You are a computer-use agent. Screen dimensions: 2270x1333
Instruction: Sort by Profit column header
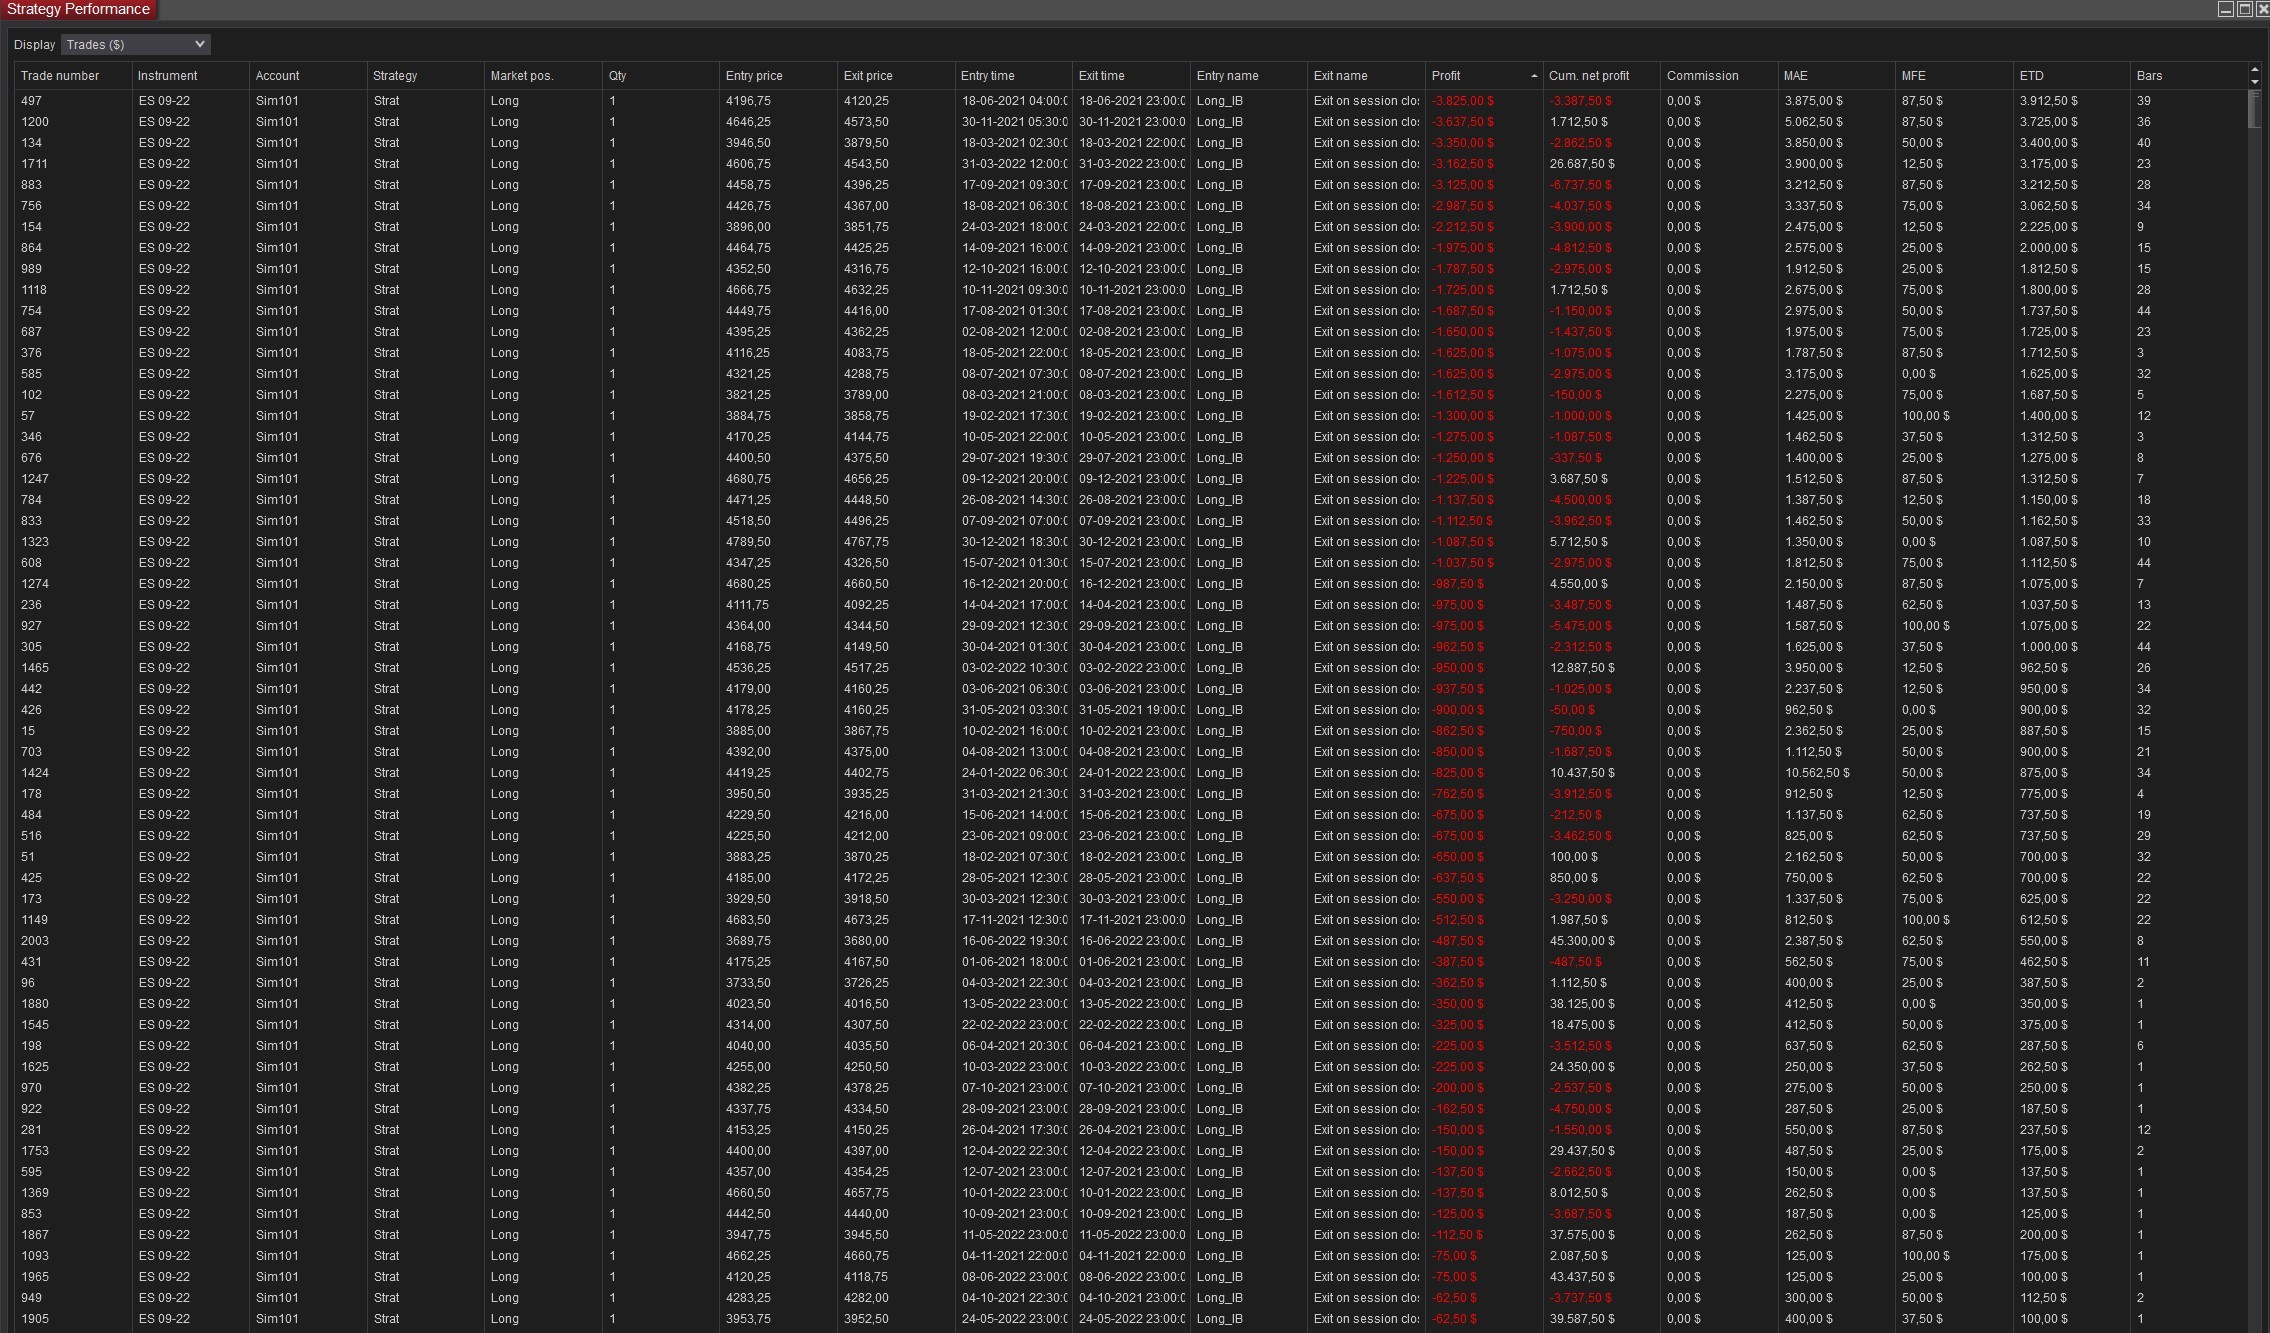[1446, 76]
